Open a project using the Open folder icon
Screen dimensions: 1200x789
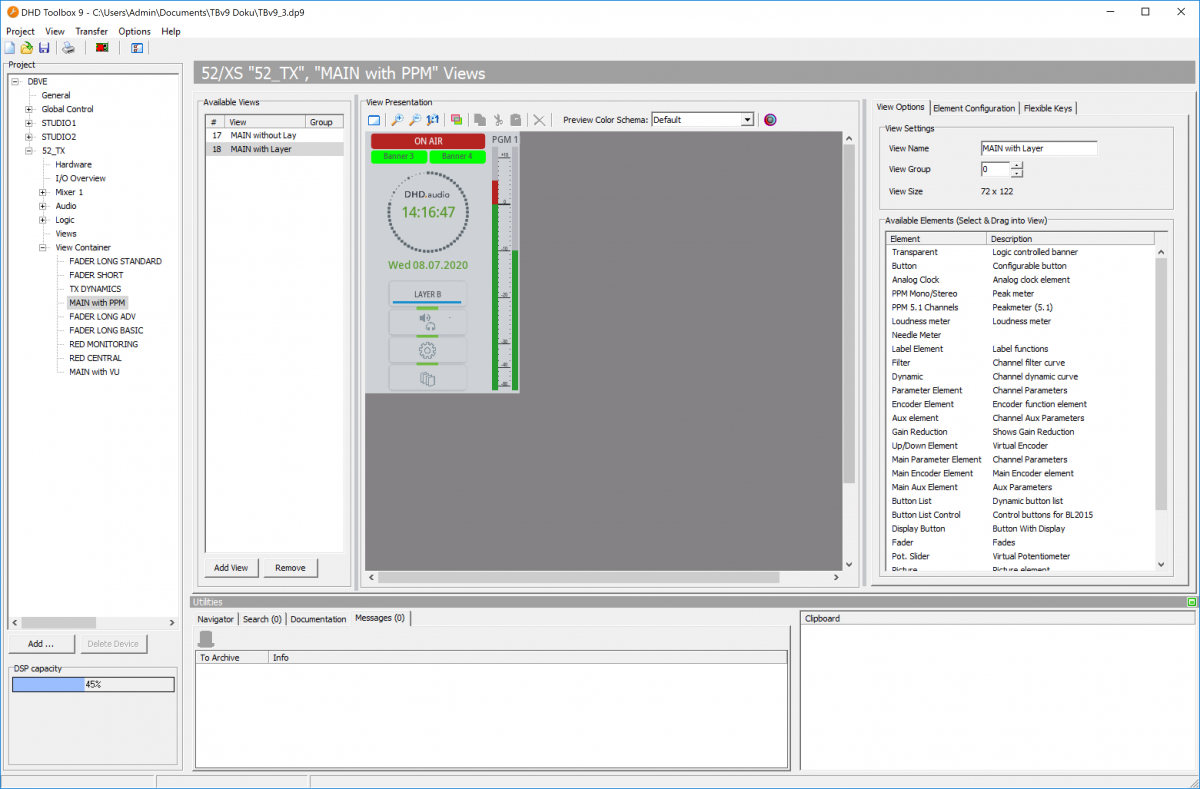coord(26,47)
